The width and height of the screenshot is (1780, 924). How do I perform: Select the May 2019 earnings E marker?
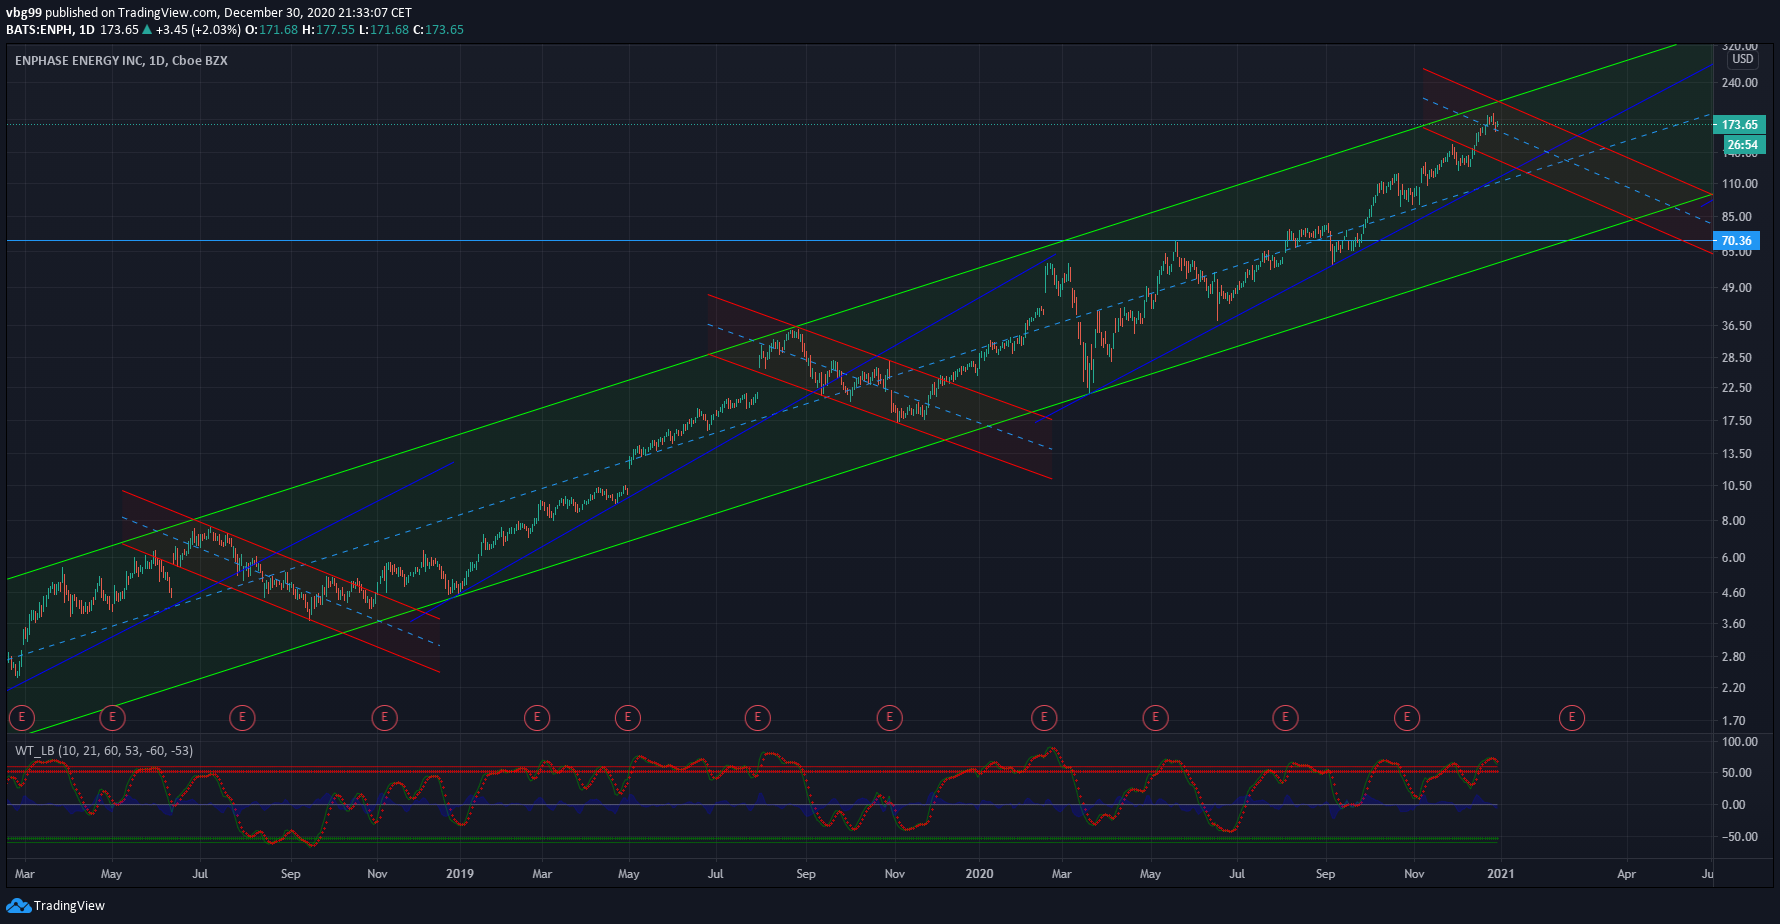tap(627, 717)
